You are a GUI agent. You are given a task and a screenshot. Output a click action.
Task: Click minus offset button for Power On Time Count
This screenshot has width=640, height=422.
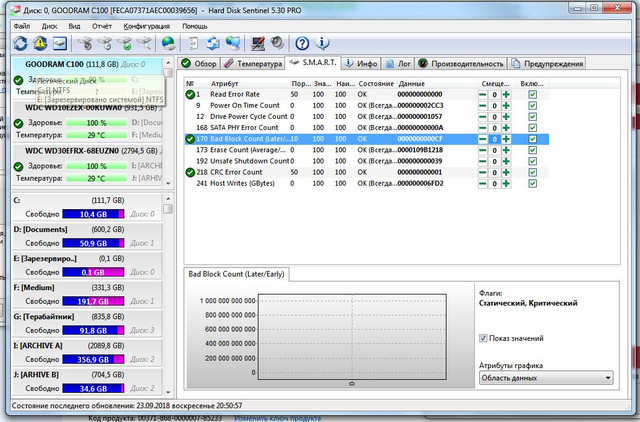(483, 106)
